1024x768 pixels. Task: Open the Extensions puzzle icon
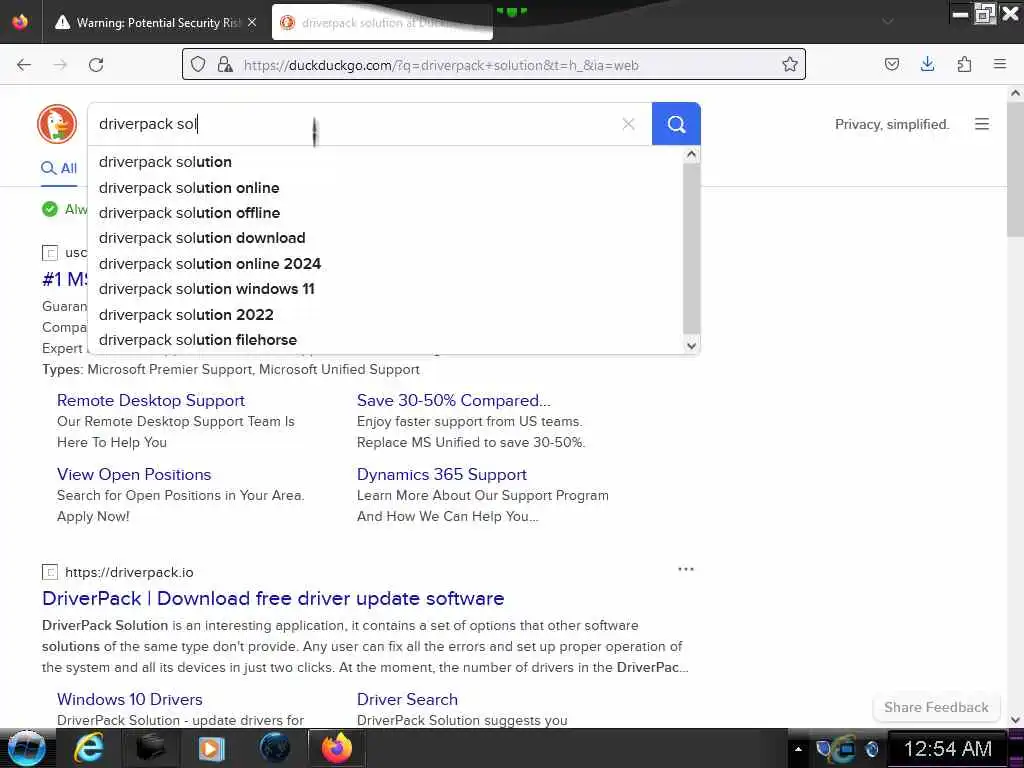(964, 64)
